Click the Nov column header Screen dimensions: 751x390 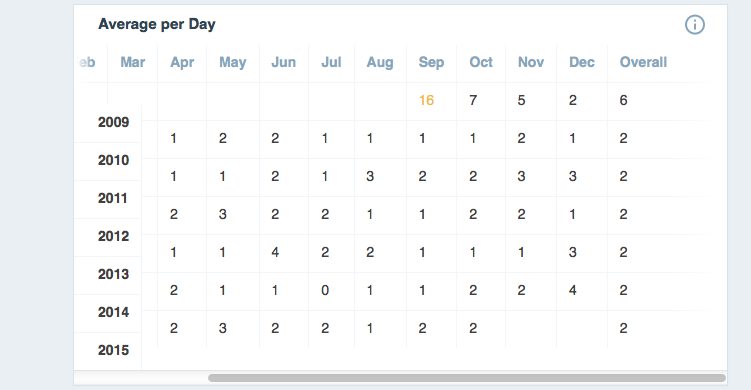[531, 62]
